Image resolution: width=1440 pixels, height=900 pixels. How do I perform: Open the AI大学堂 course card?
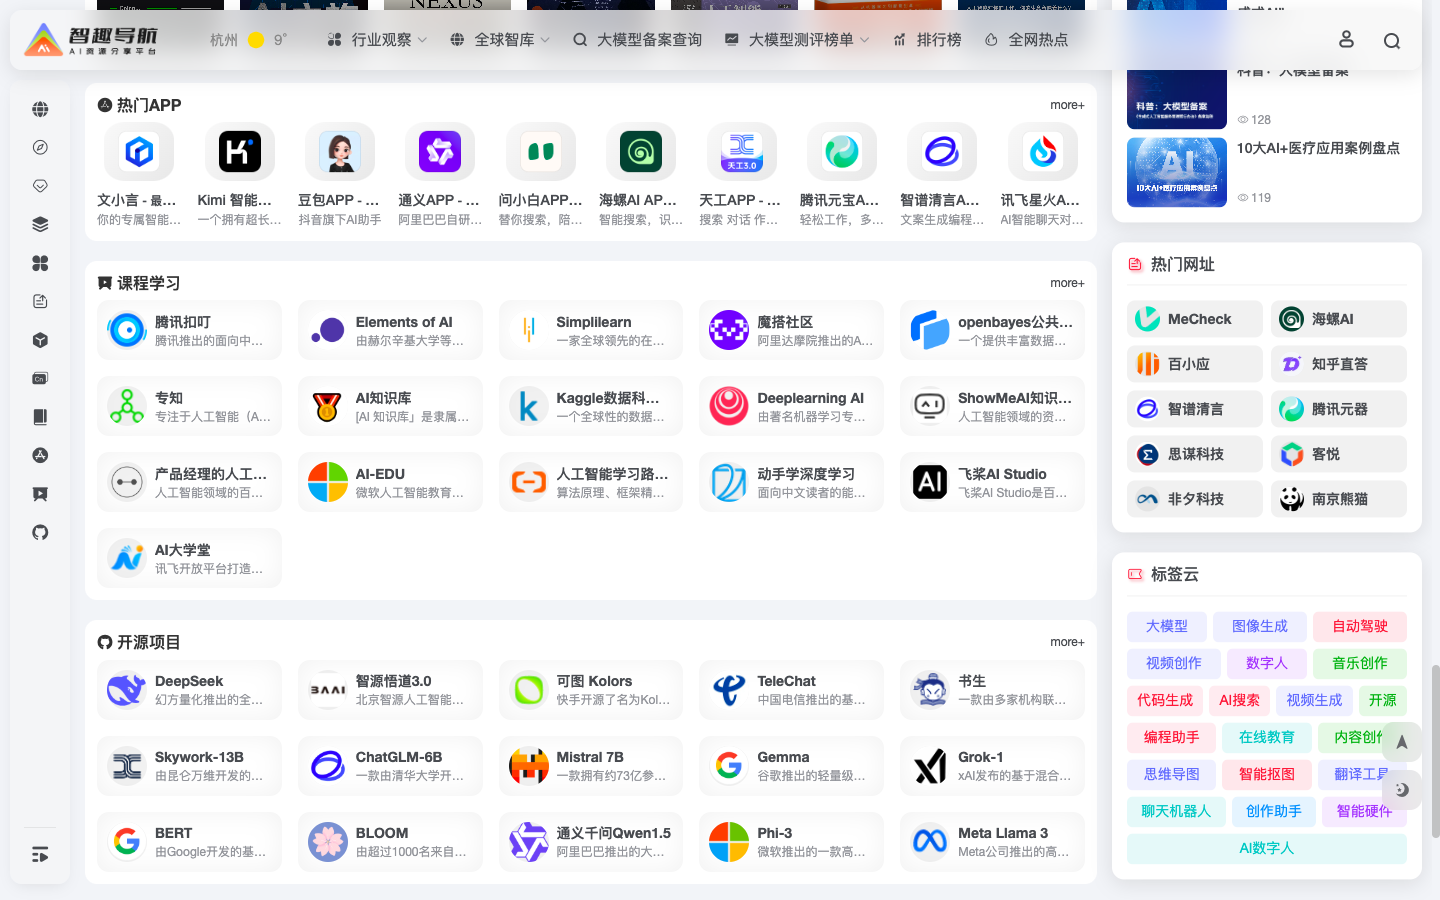[189, 558]
